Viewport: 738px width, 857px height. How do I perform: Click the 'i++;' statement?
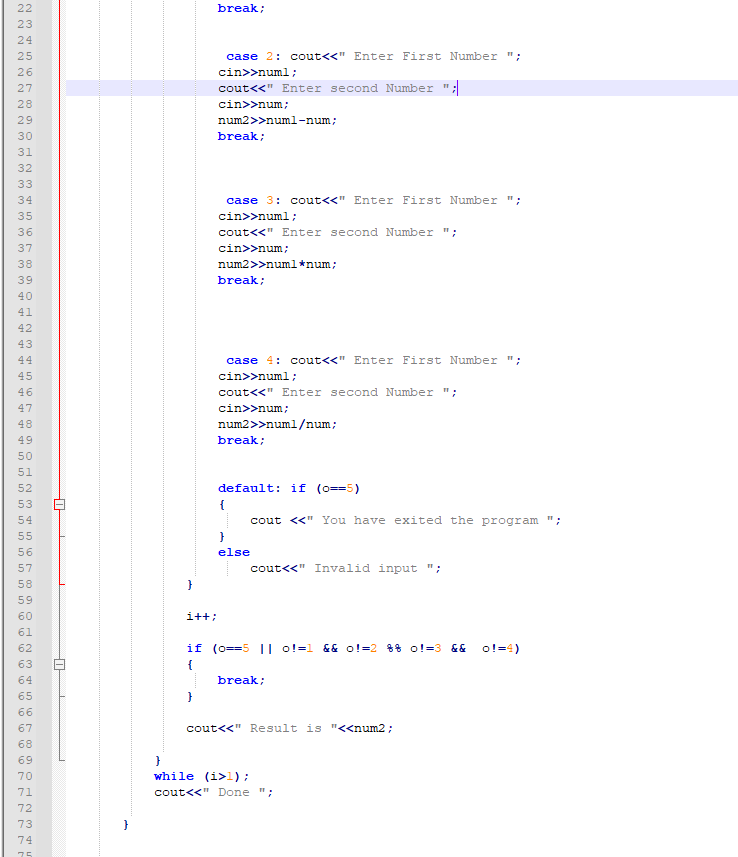pos(202,617)
